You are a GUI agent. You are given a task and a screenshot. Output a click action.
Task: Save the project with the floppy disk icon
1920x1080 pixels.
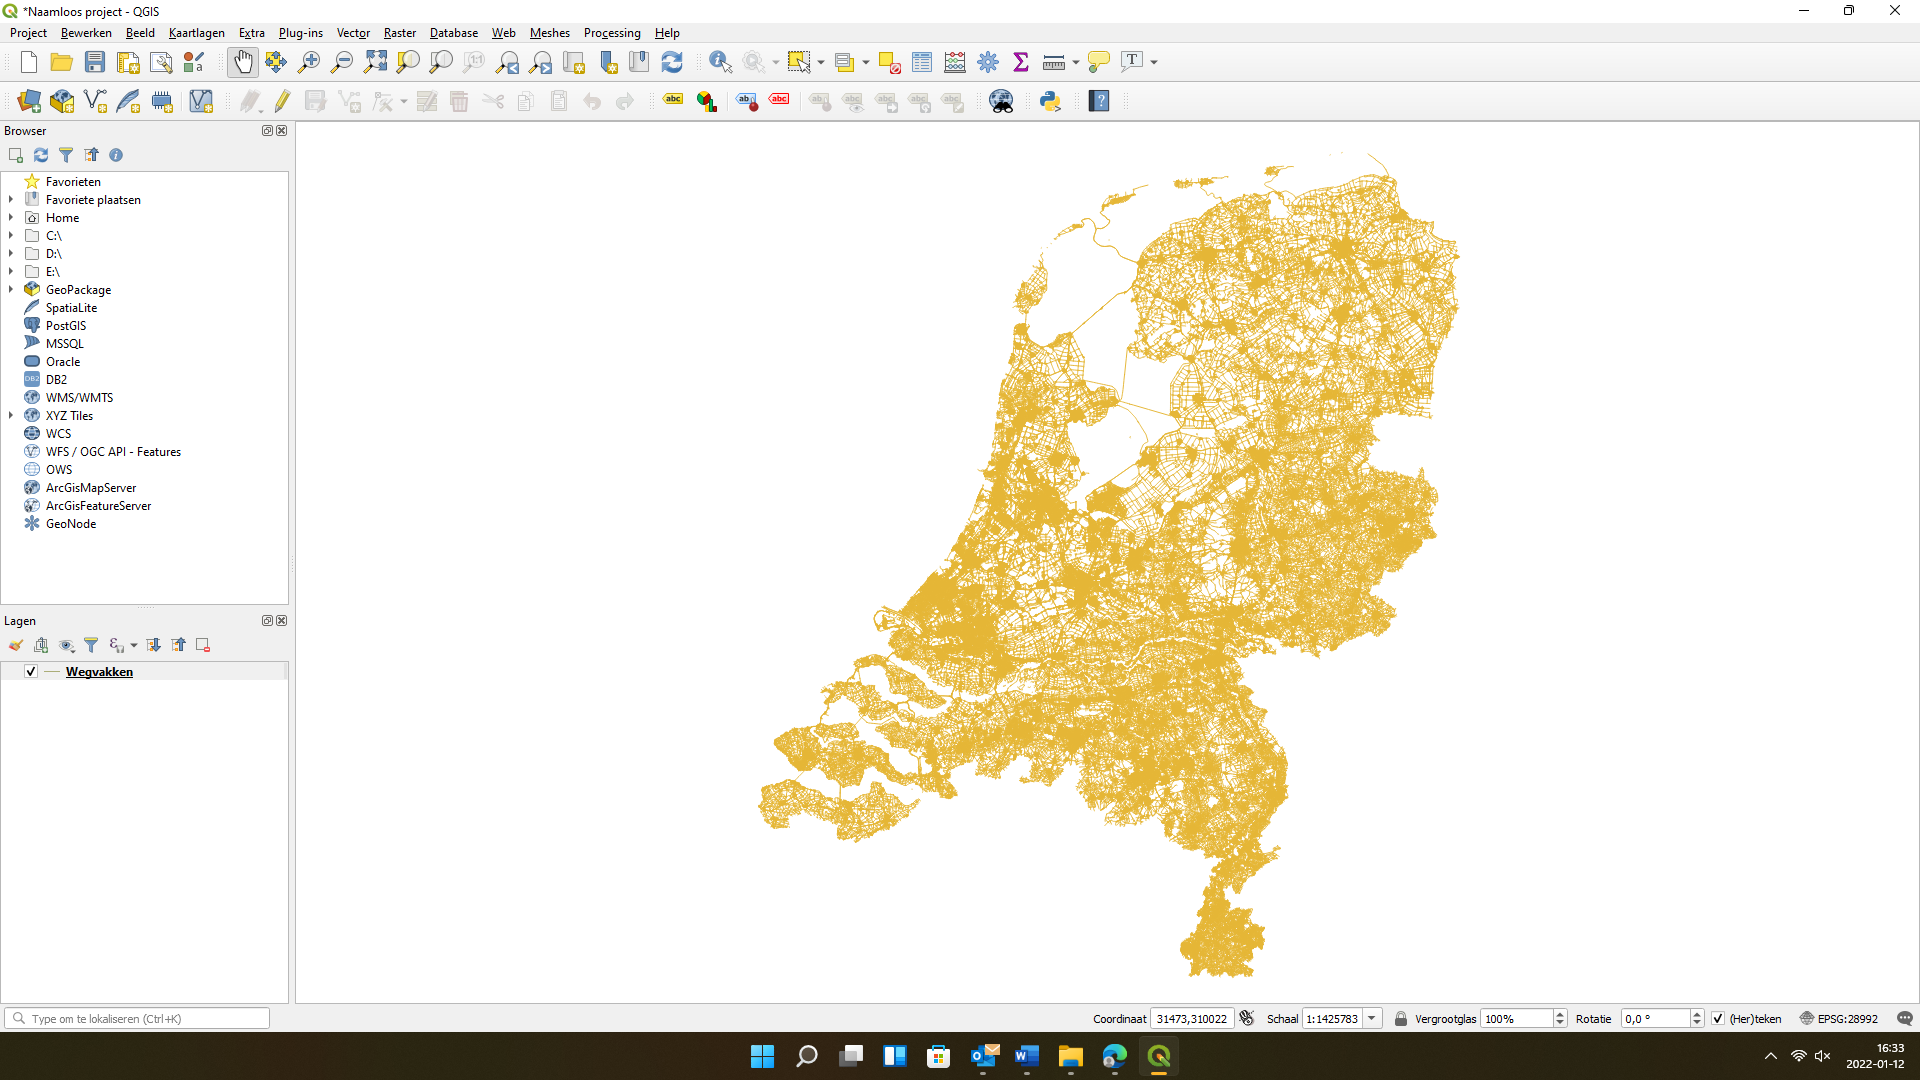95,62
